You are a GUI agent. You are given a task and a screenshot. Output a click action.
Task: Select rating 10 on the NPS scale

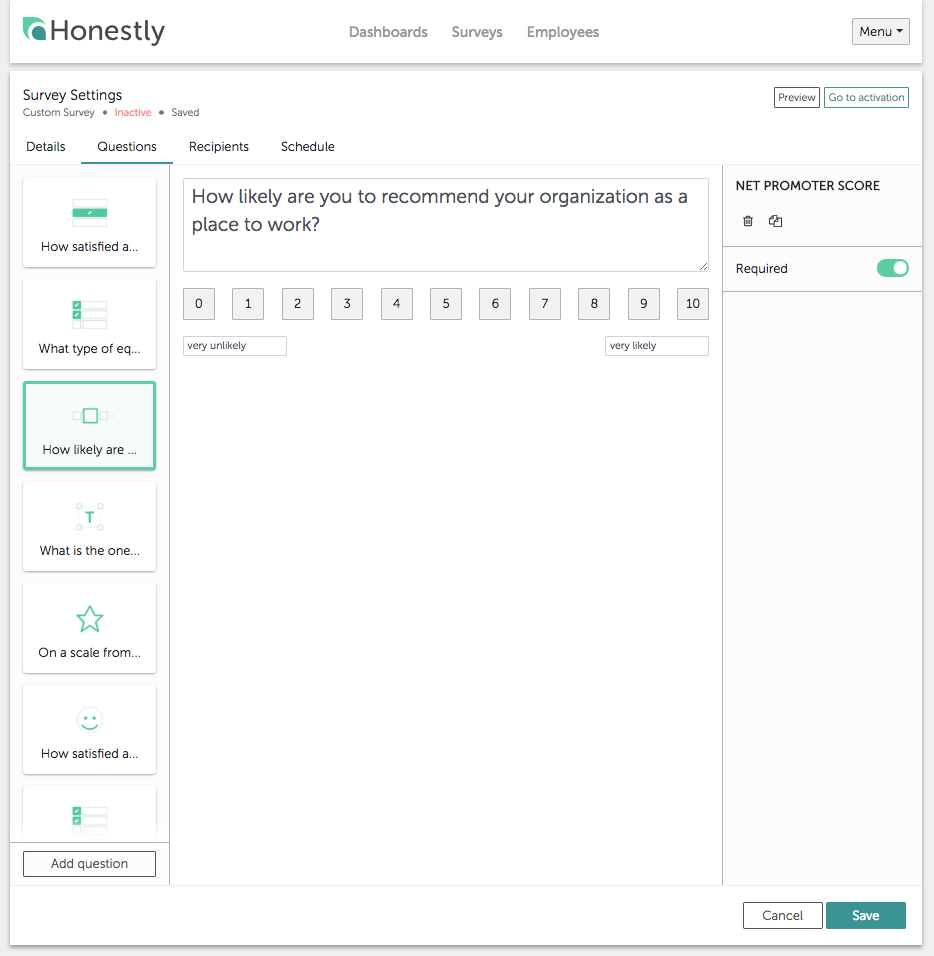click(692, 303)
